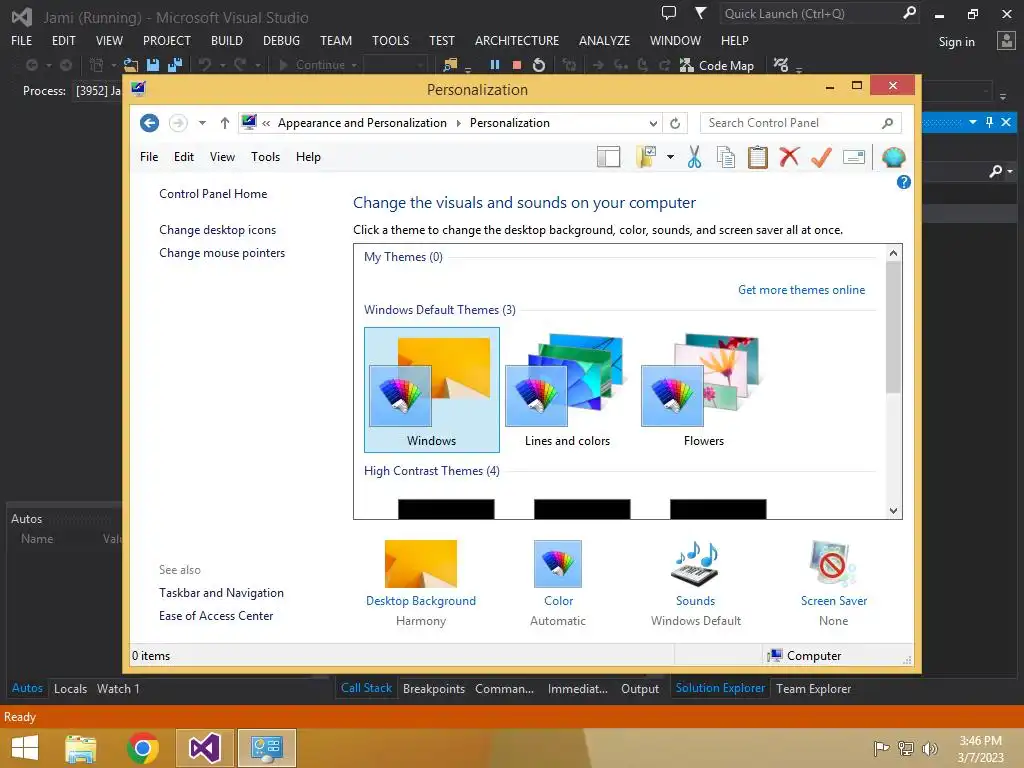Toggle the navigation pane layout icon
This screenshot has width=1024, height=768.
click(x=608, y=157)
